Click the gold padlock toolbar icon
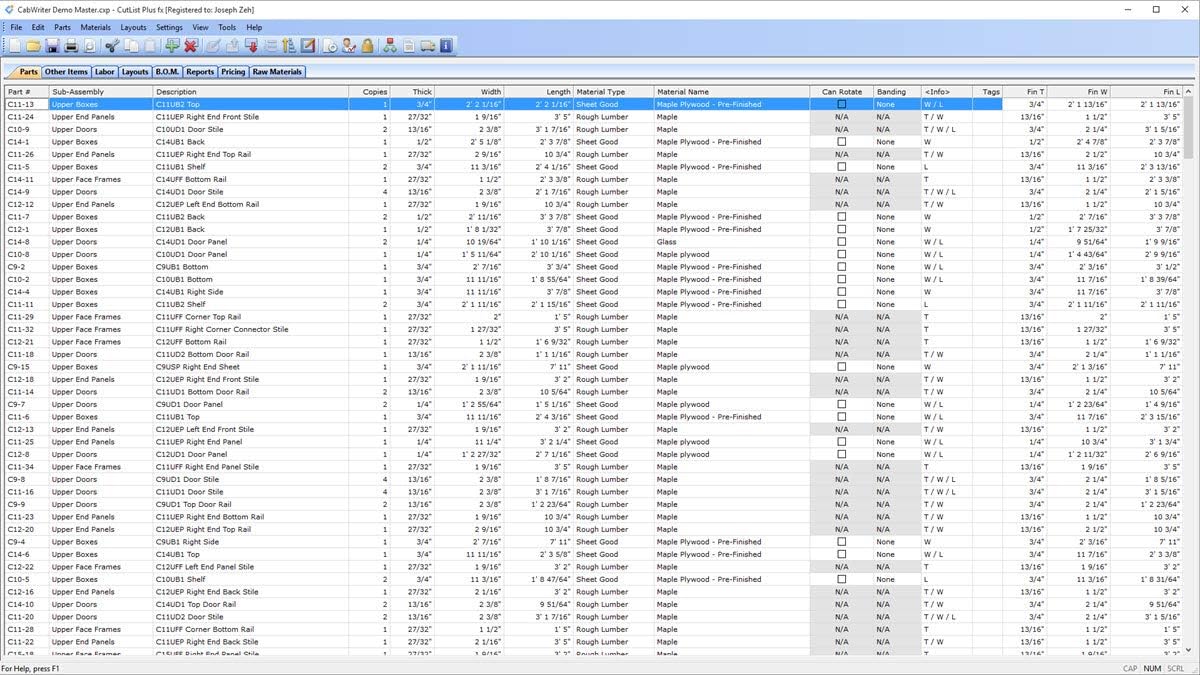The width and height of the screenshot is (1200, 675). [x=367, y=46]
